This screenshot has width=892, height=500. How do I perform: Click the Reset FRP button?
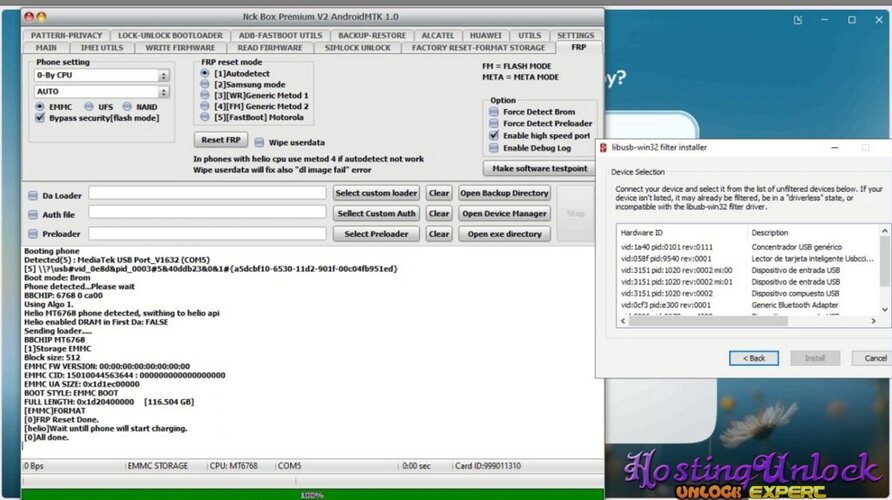(x=221, y=140)
